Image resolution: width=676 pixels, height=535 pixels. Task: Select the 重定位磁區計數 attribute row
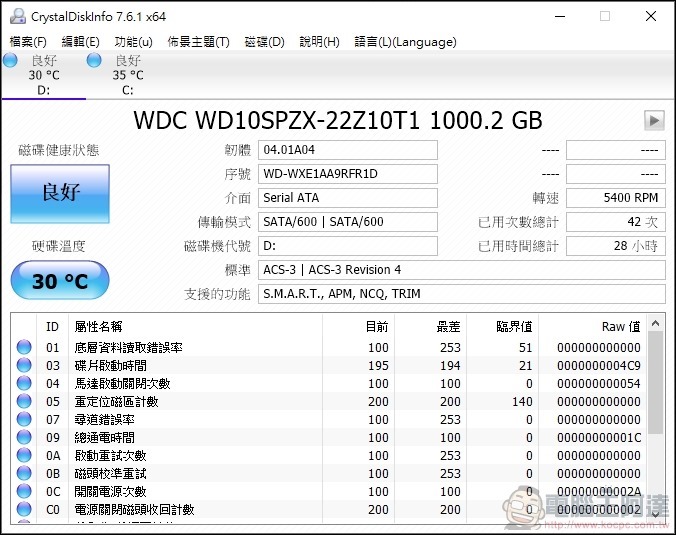(329, 401)
